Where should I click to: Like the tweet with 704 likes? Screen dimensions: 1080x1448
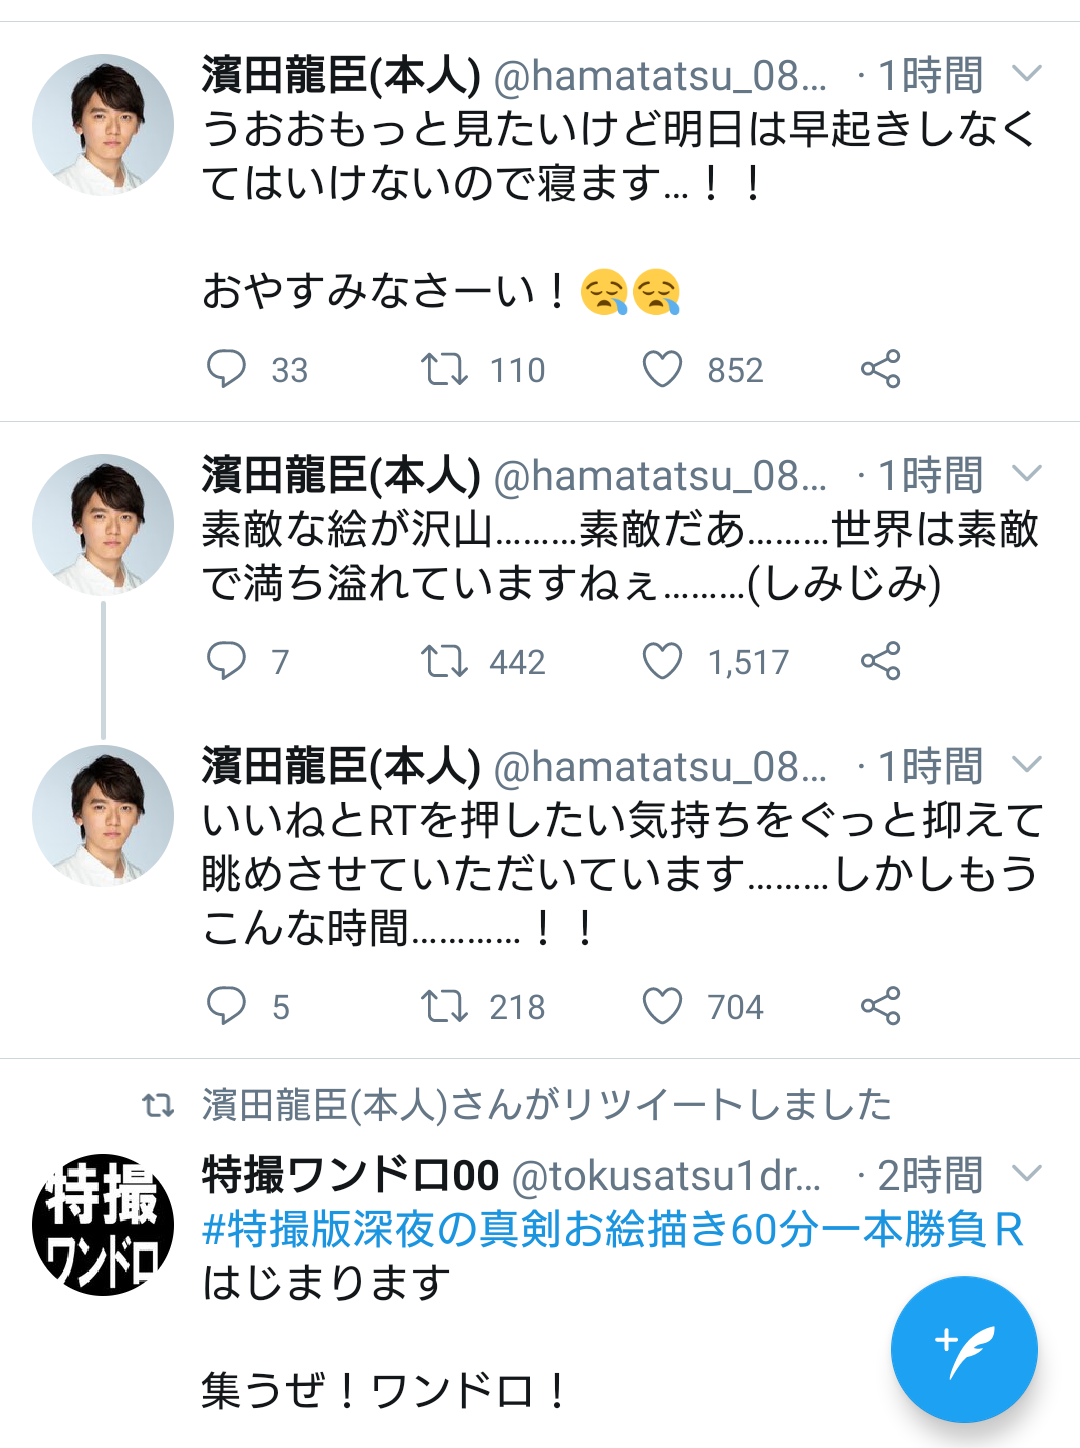(662, 1006)
